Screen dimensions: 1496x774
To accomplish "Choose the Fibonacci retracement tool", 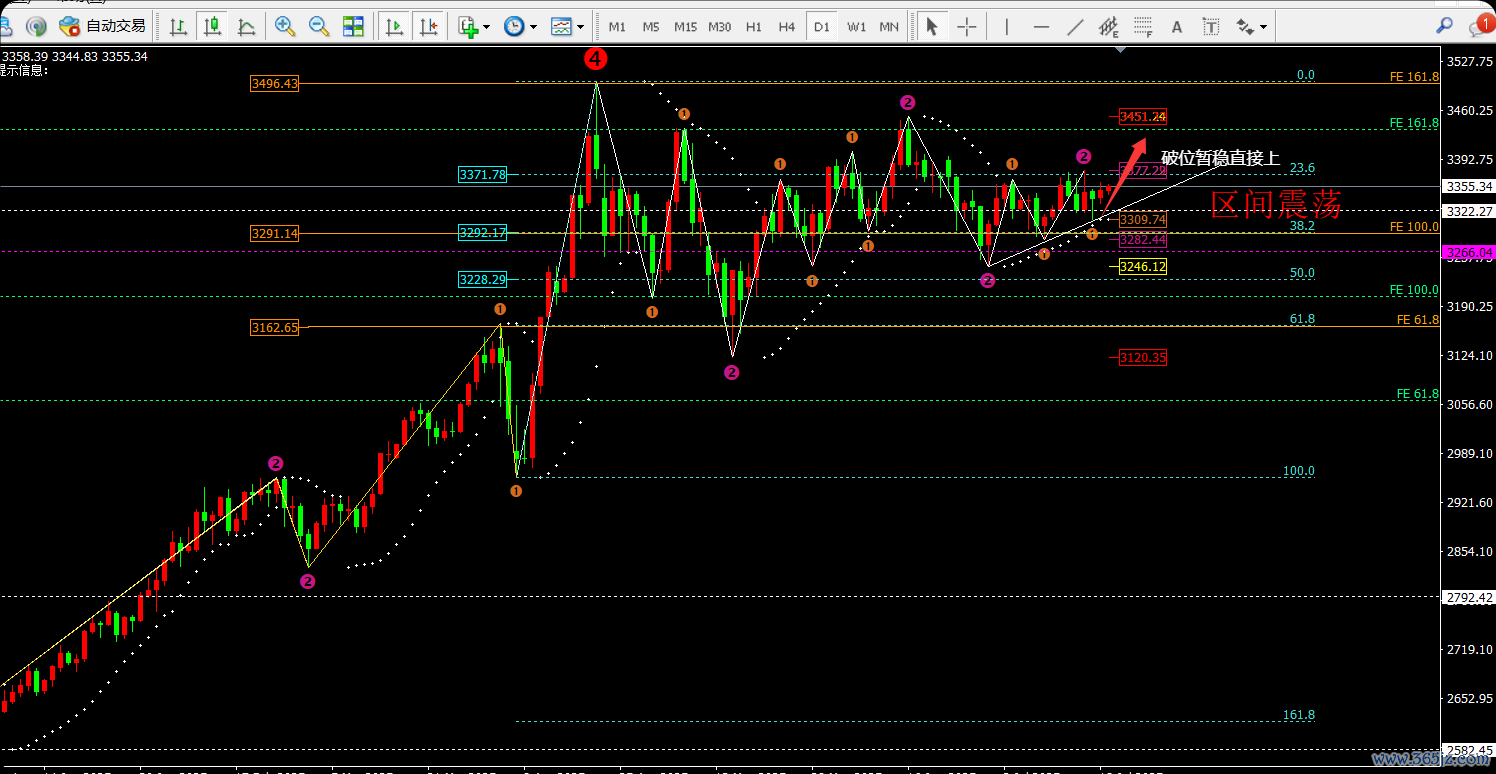I will [x=1143, y=27].
